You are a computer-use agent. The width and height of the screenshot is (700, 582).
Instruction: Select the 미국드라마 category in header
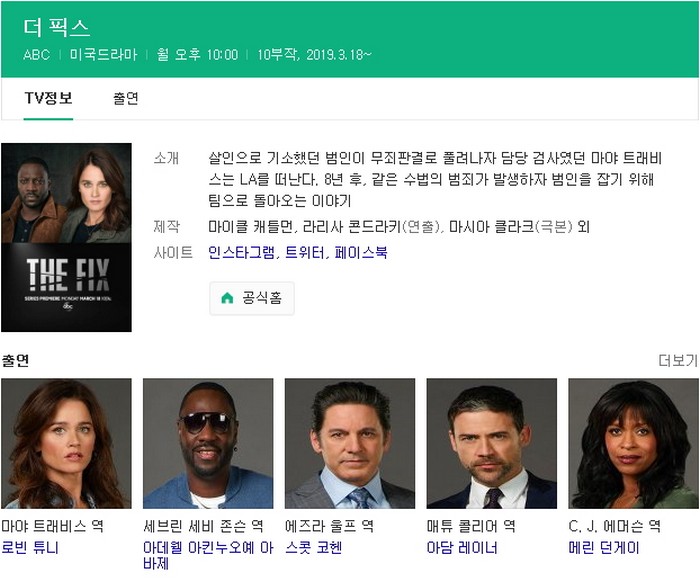[x=103, y=54]
